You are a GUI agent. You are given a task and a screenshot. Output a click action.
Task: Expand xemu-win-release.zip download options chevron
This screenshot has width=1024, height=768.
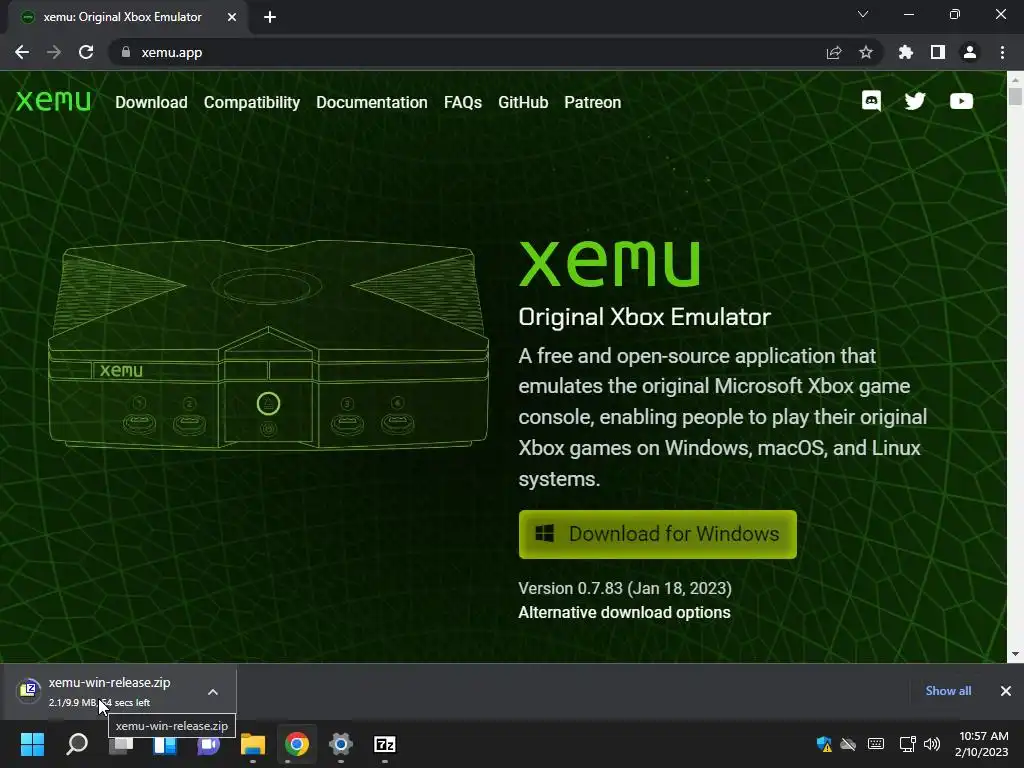[x=213, y=692]
